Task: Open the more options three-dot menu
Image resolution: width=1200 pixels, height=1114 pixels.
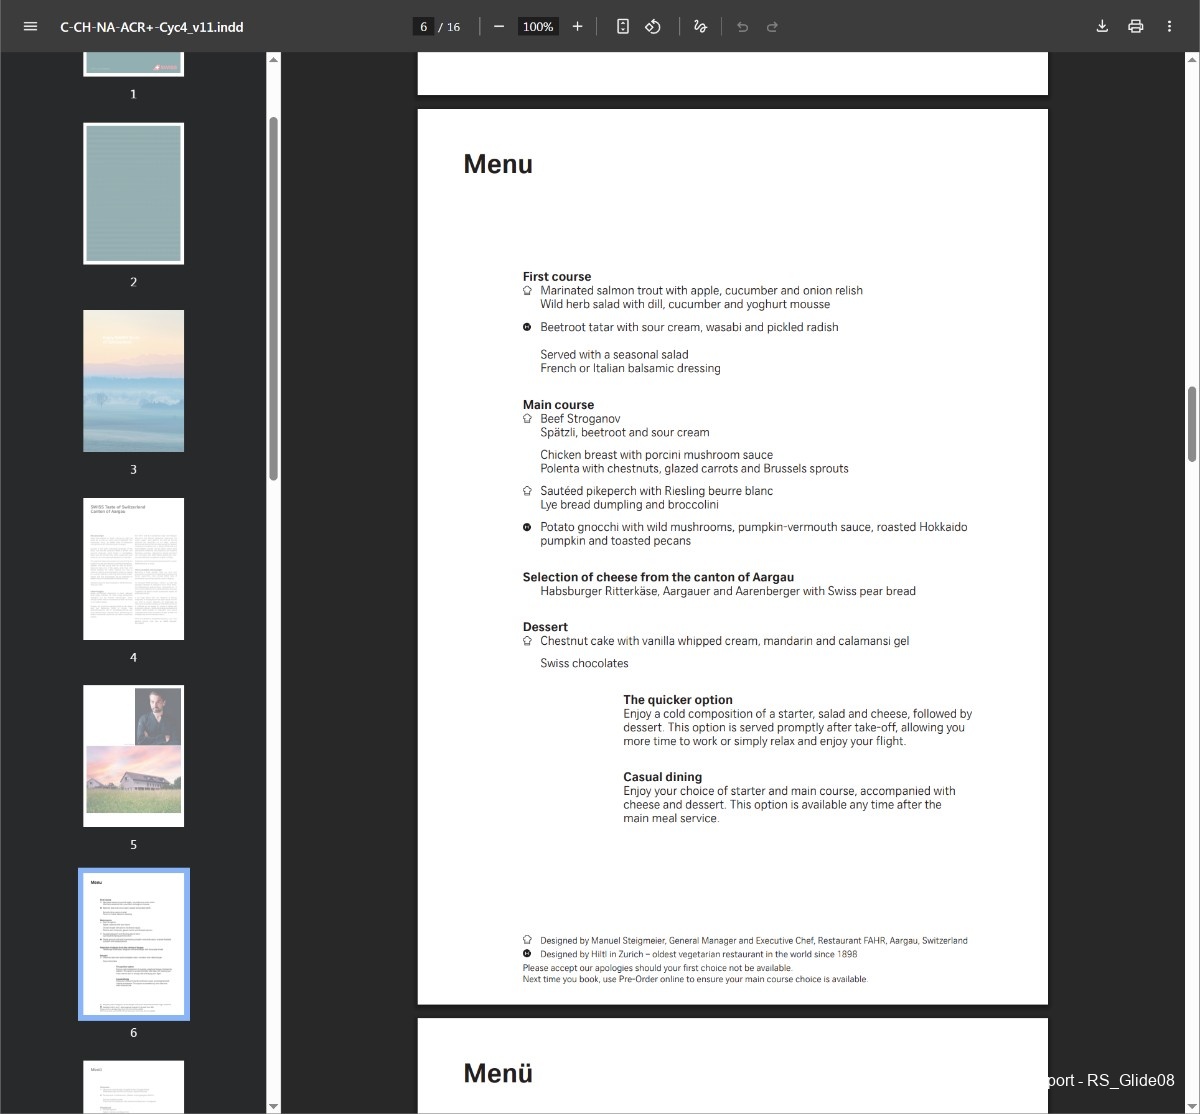Action: [x=1169, y=26]
